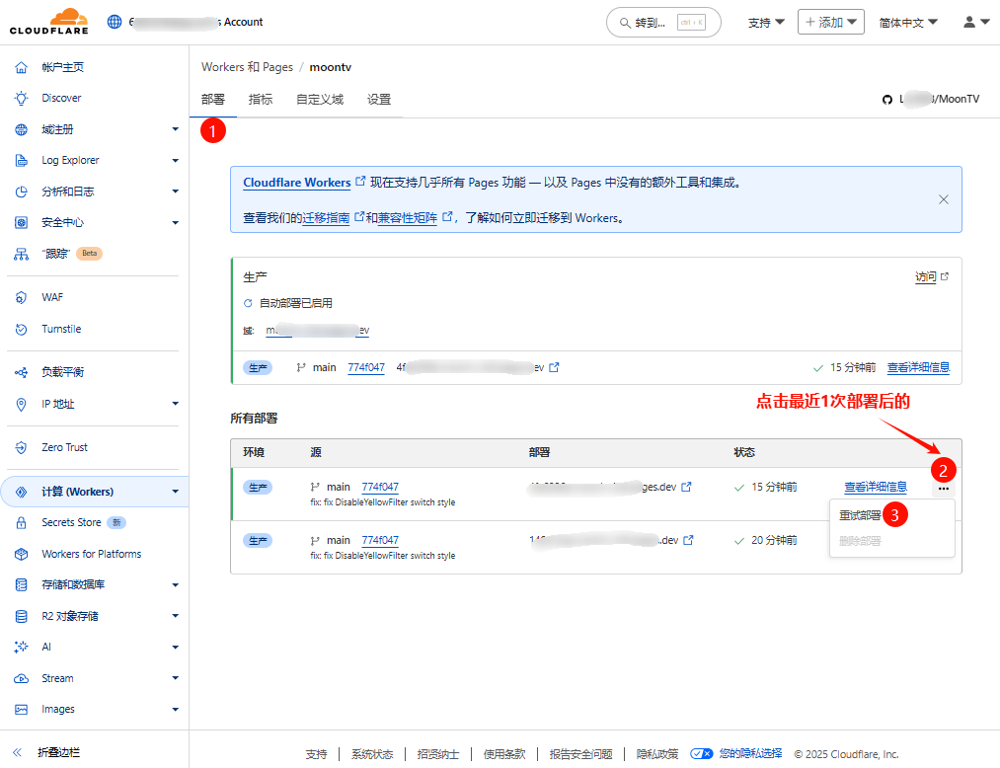Viewport: 1000px width, 768px height.
Task: Toggle the privacy choices switch in footer
Action: (x=702, y=753)
